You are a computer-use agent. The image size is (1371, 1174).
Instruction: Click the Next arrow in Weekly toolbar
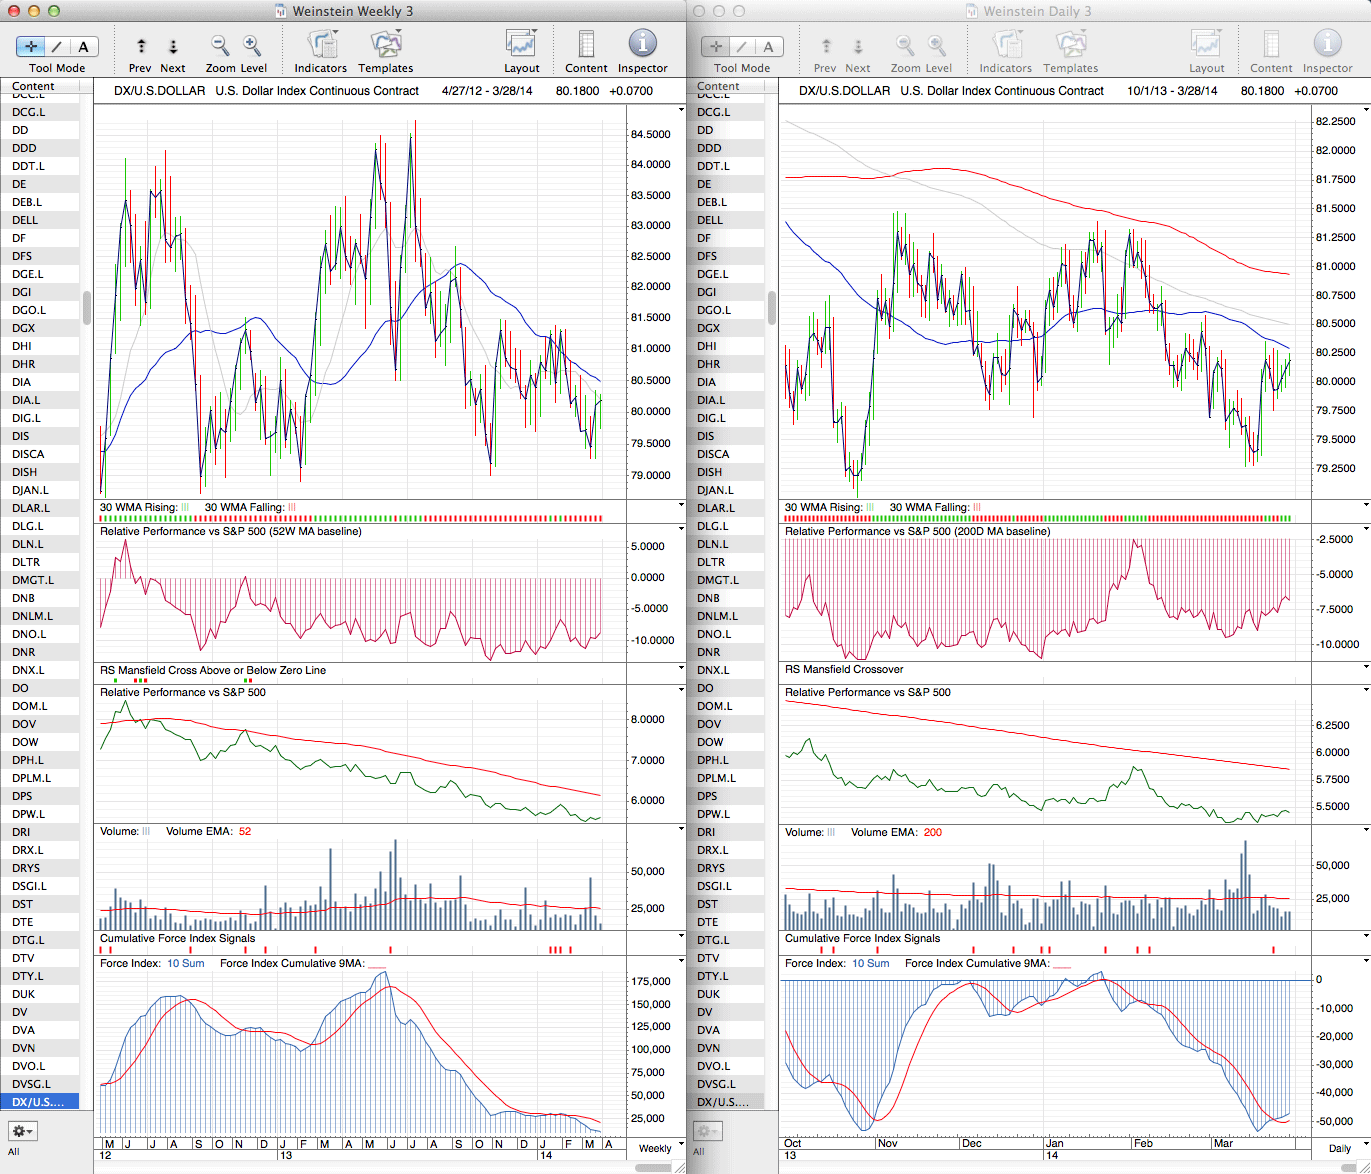coord(173,46)
